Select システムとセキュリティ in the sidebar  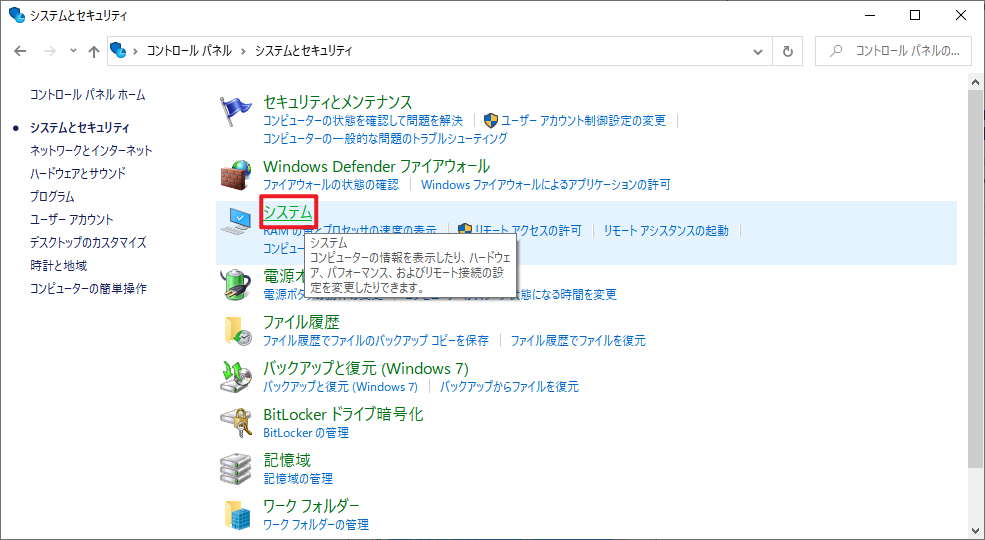(80, 127)
